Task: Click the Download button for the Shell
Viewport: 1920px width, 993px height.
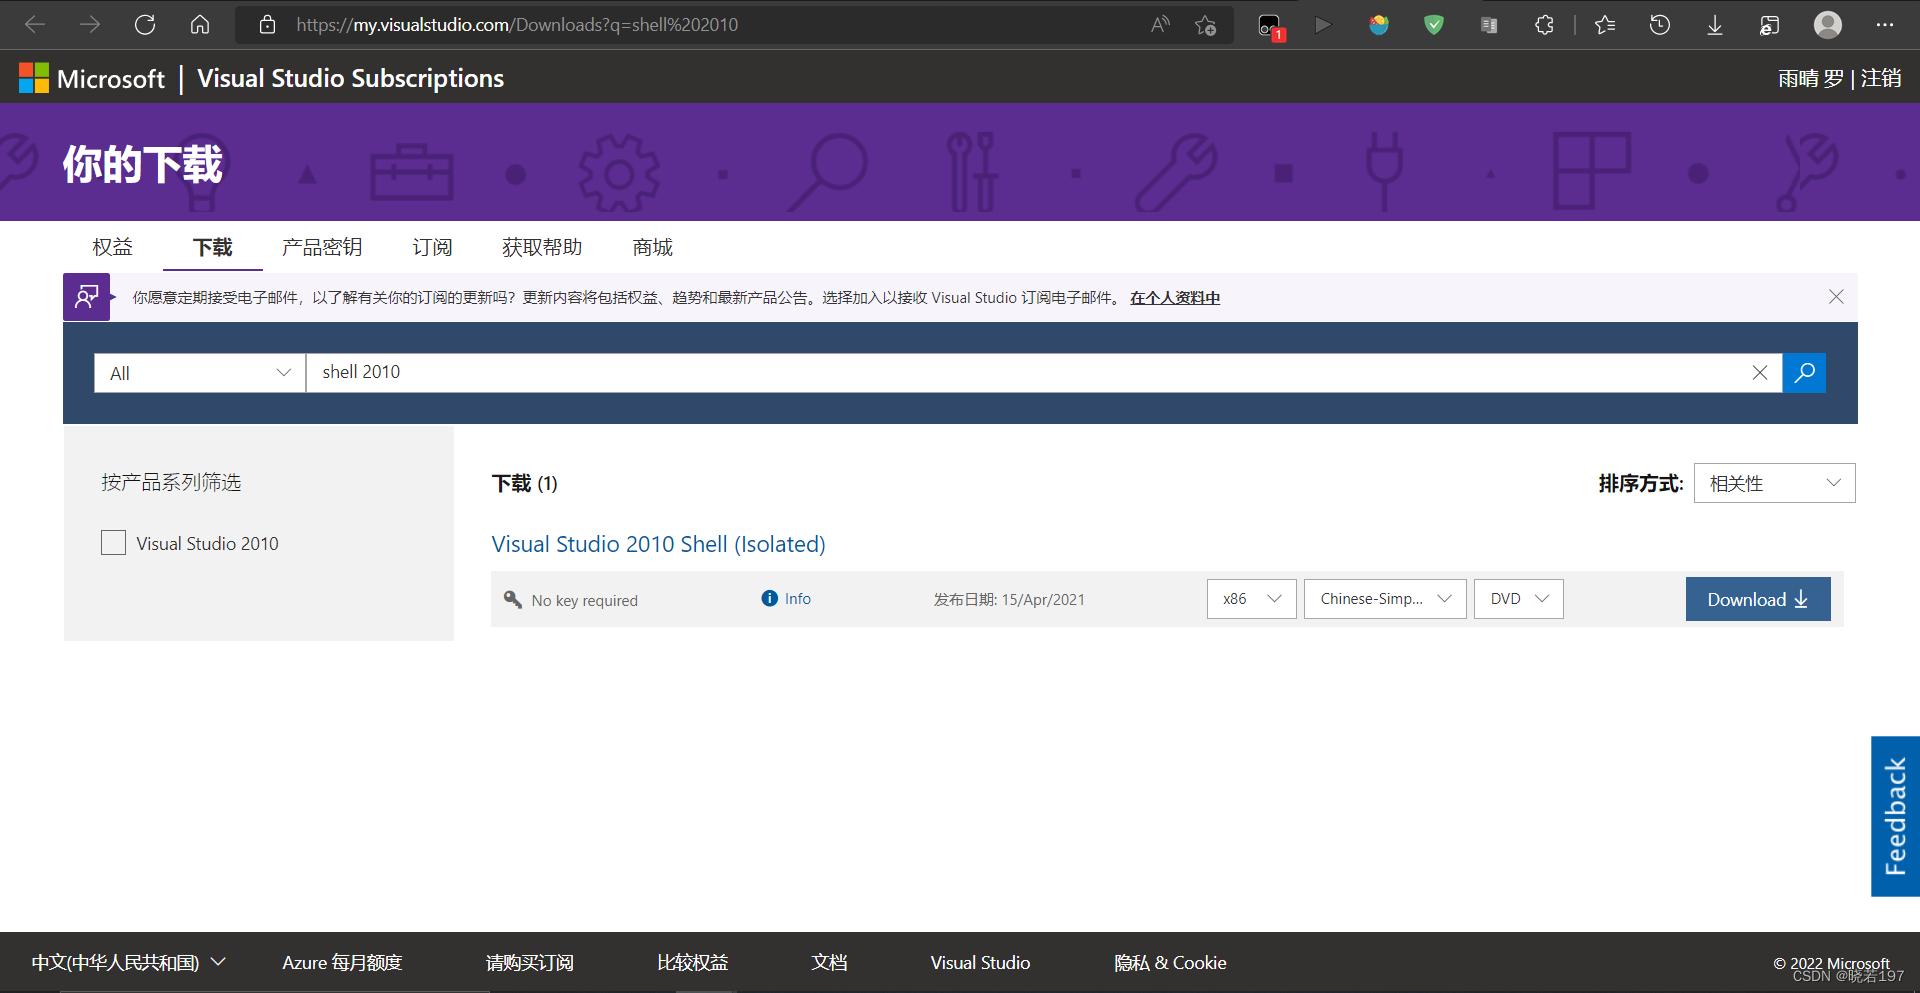Action: click(x=1757, y=598)
